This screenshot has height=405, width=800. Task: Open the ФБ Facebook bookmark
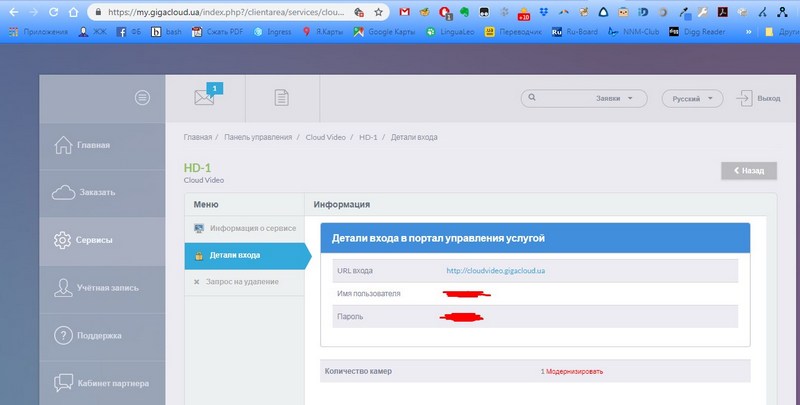[x=129, y=32]
